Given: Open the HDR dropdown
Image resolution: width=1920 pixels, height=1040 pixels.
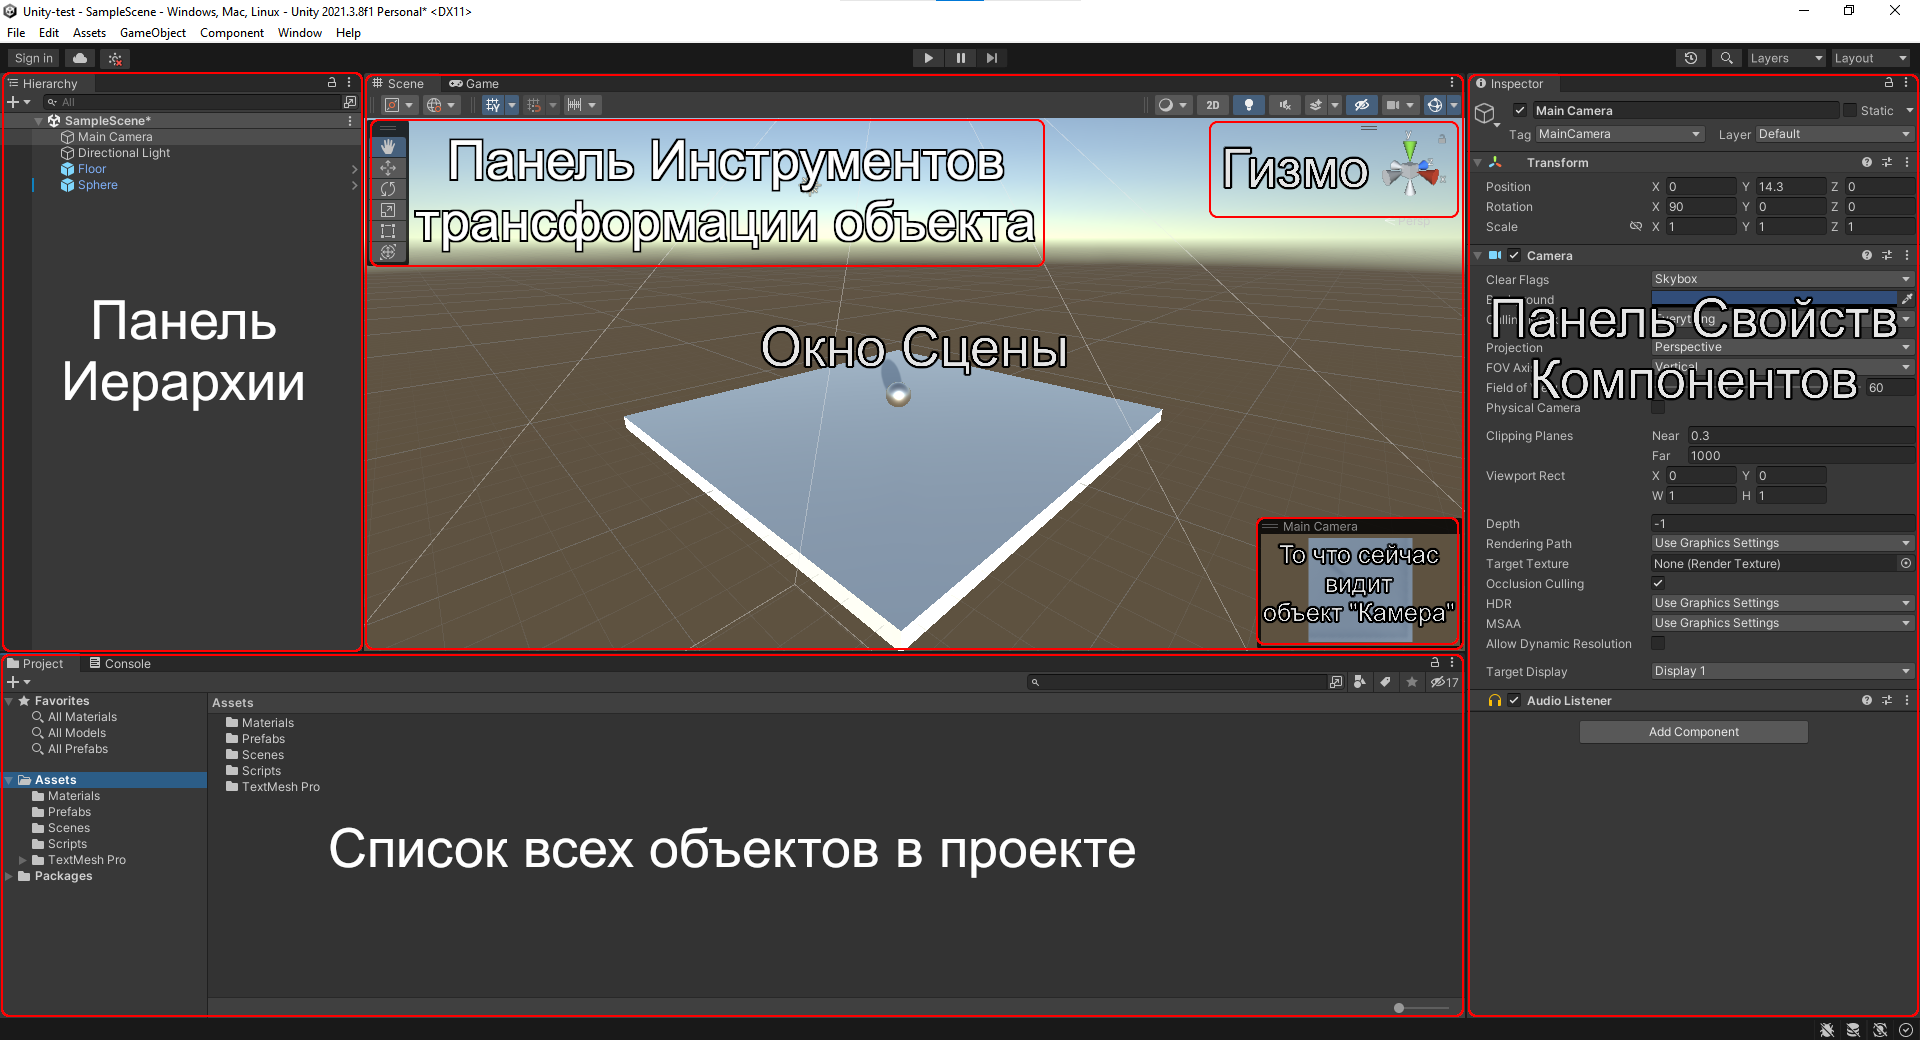Looking at the screenshot, I should [x=1782, y=603].
